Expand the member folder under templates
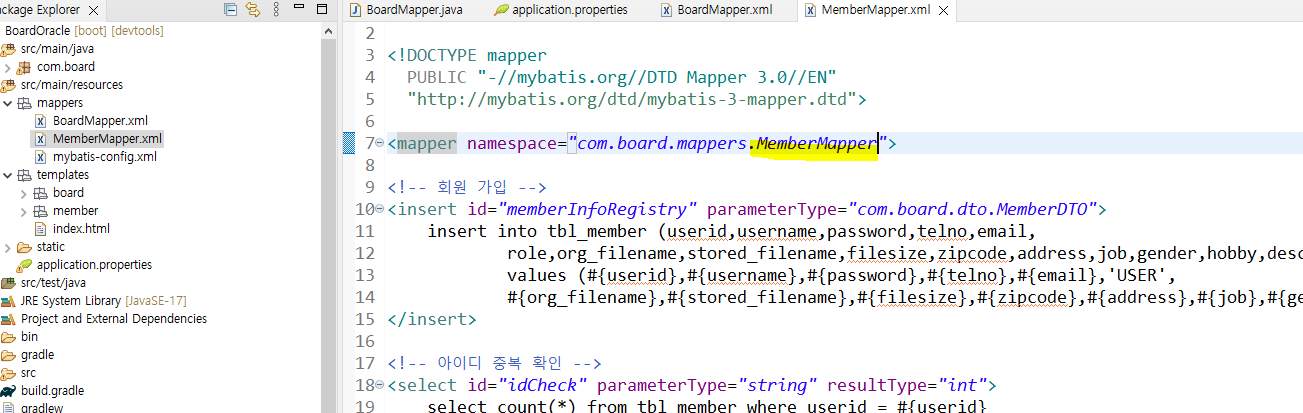 pyautogui.click(x=23, y=211)
